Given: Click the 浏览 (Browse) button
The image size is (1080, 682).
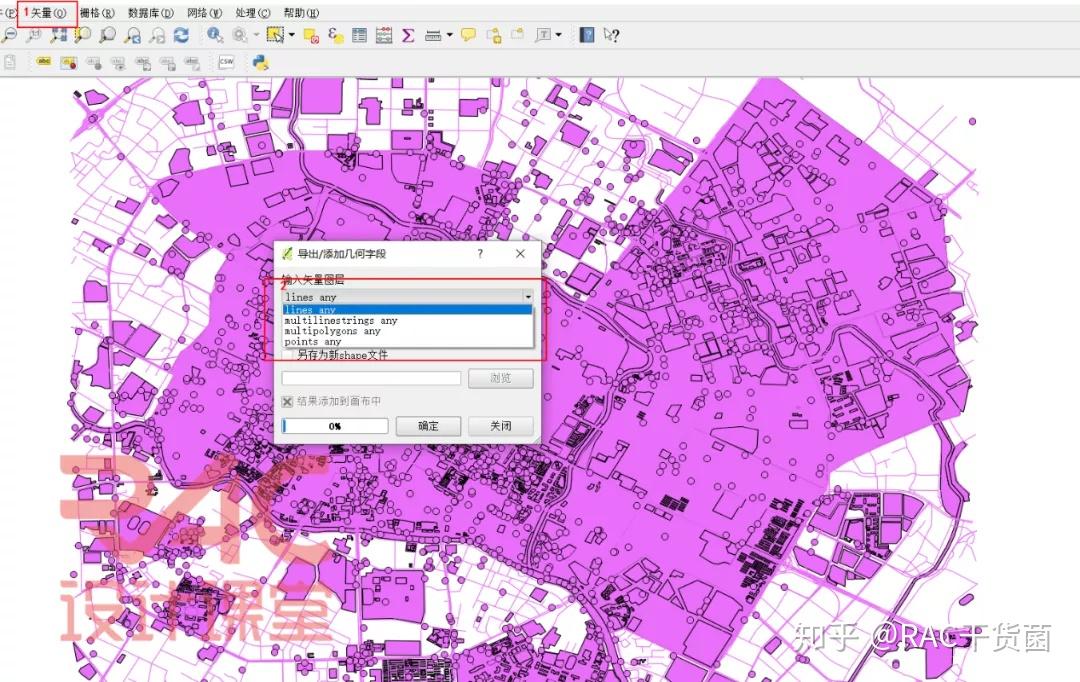Looking at the screenshot, I should 501,378.
